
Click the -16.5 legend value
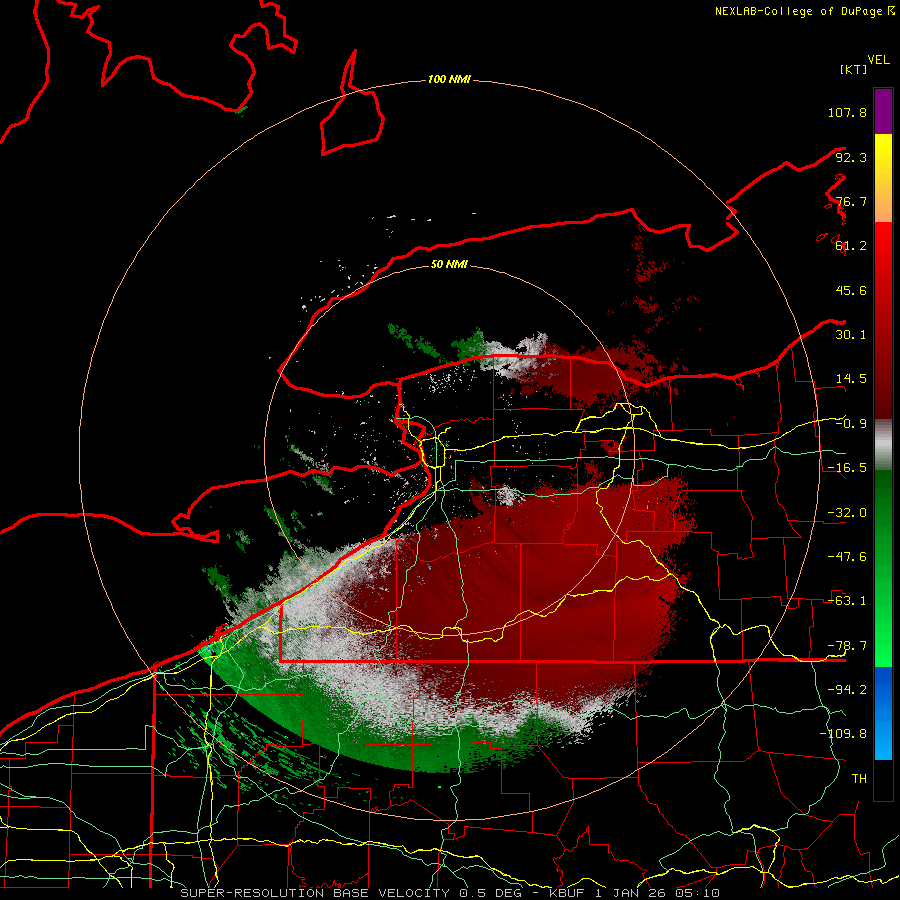click(847, 468)
